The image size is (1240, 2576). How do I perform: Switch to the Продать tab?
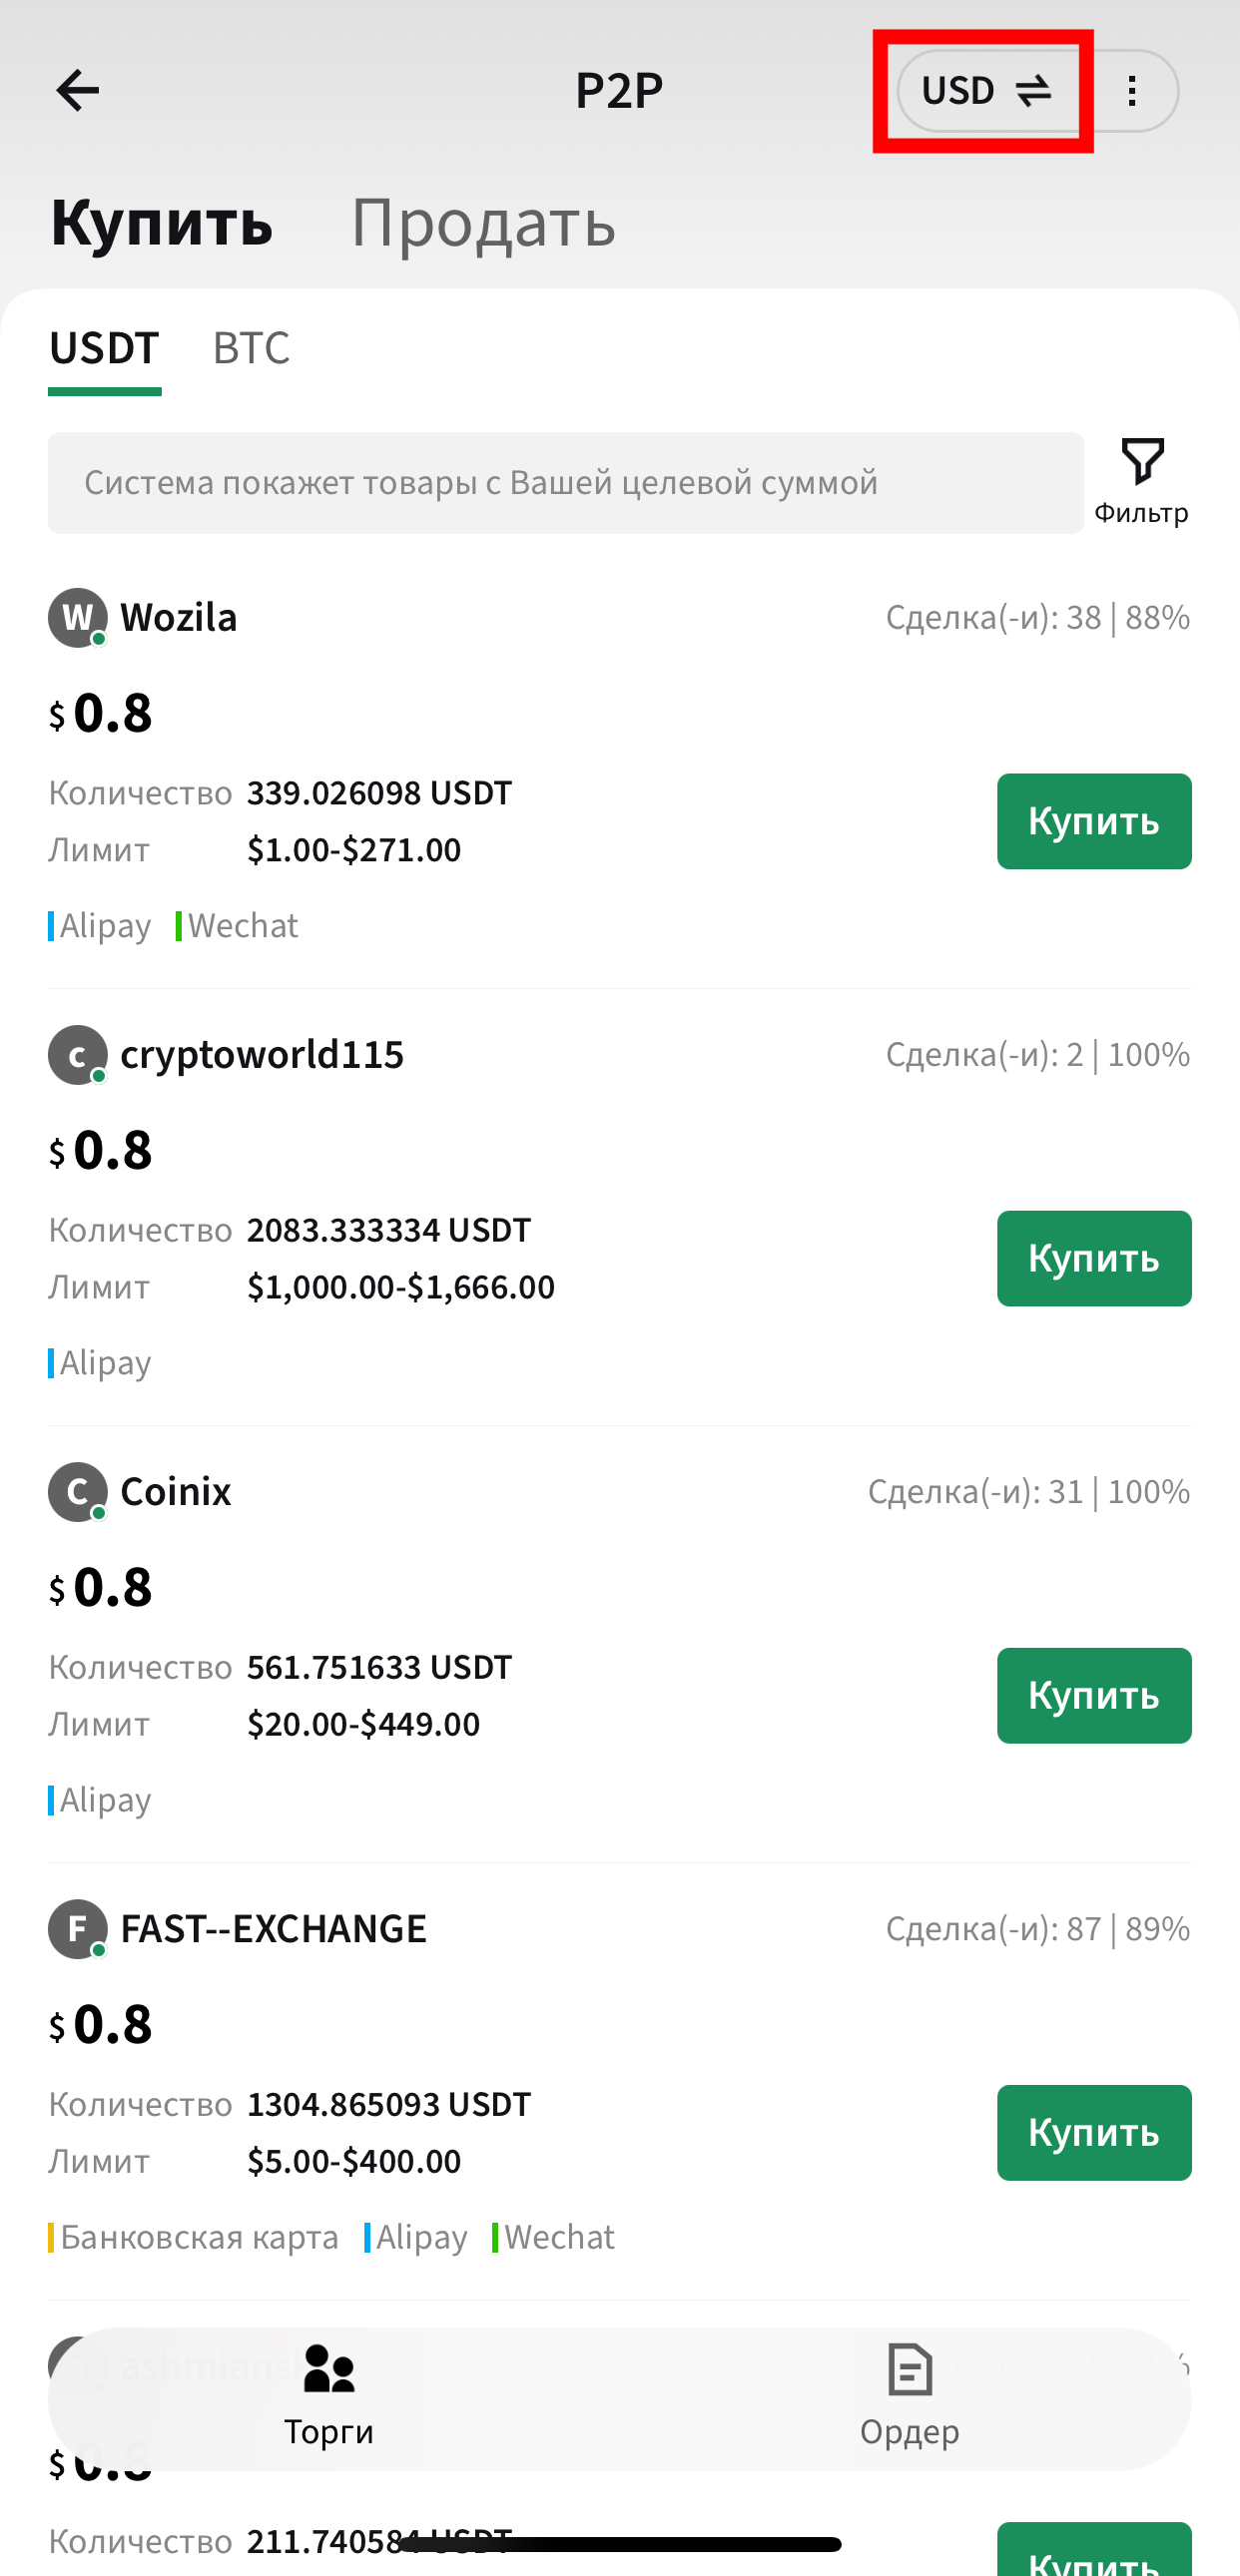point(483,222)
